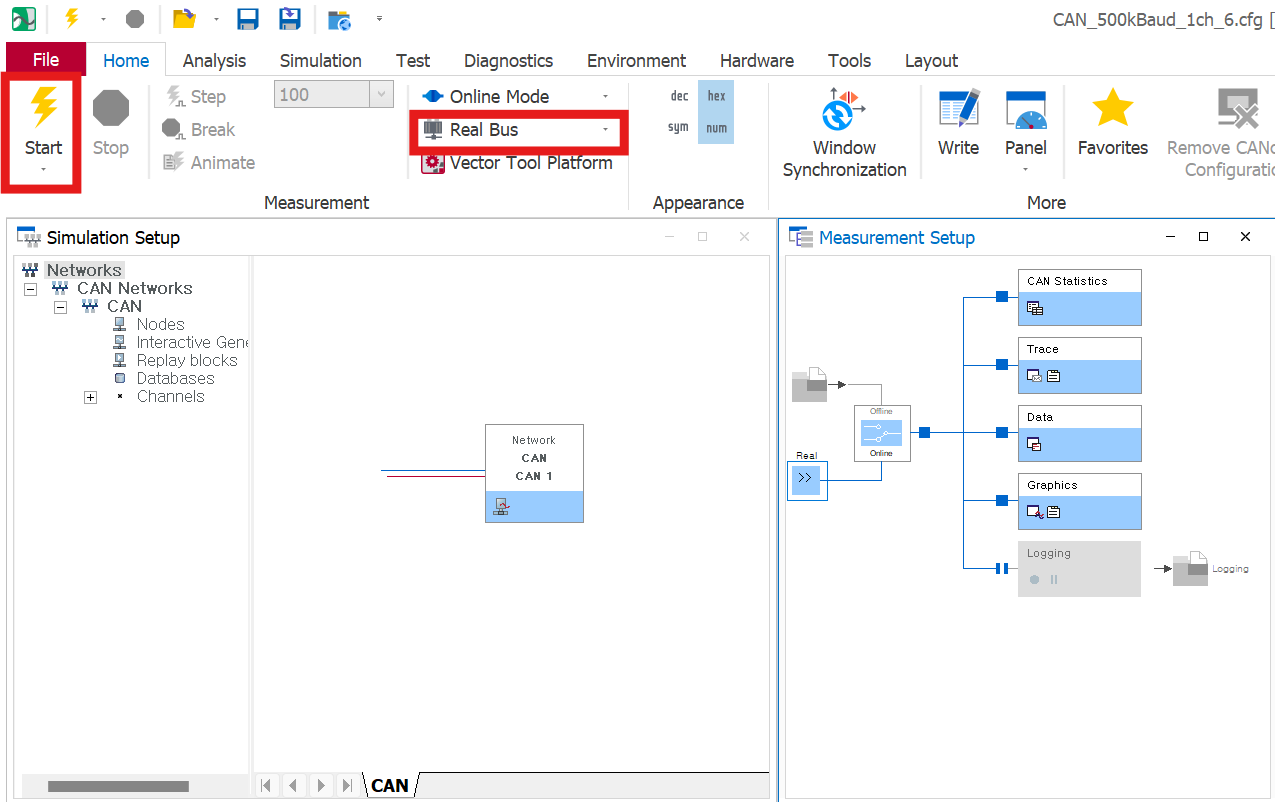Open the Customize Quick Access Toolbar arrow
Screen dimensions: 1275x802
[379, 18]
